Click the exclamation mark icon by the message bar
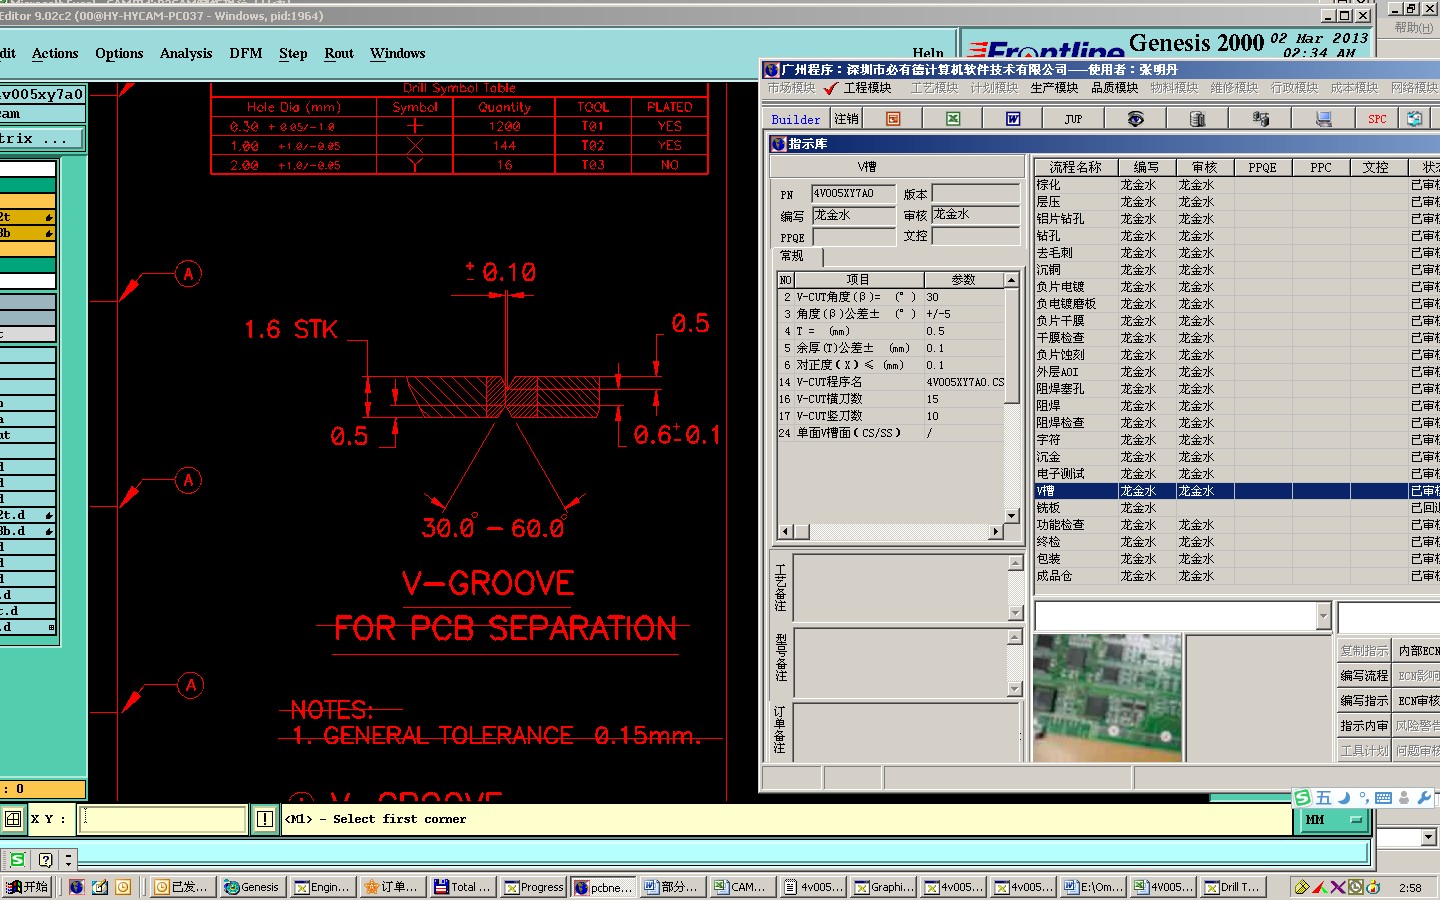This screenshot has height=900, width=1440. 265,819
